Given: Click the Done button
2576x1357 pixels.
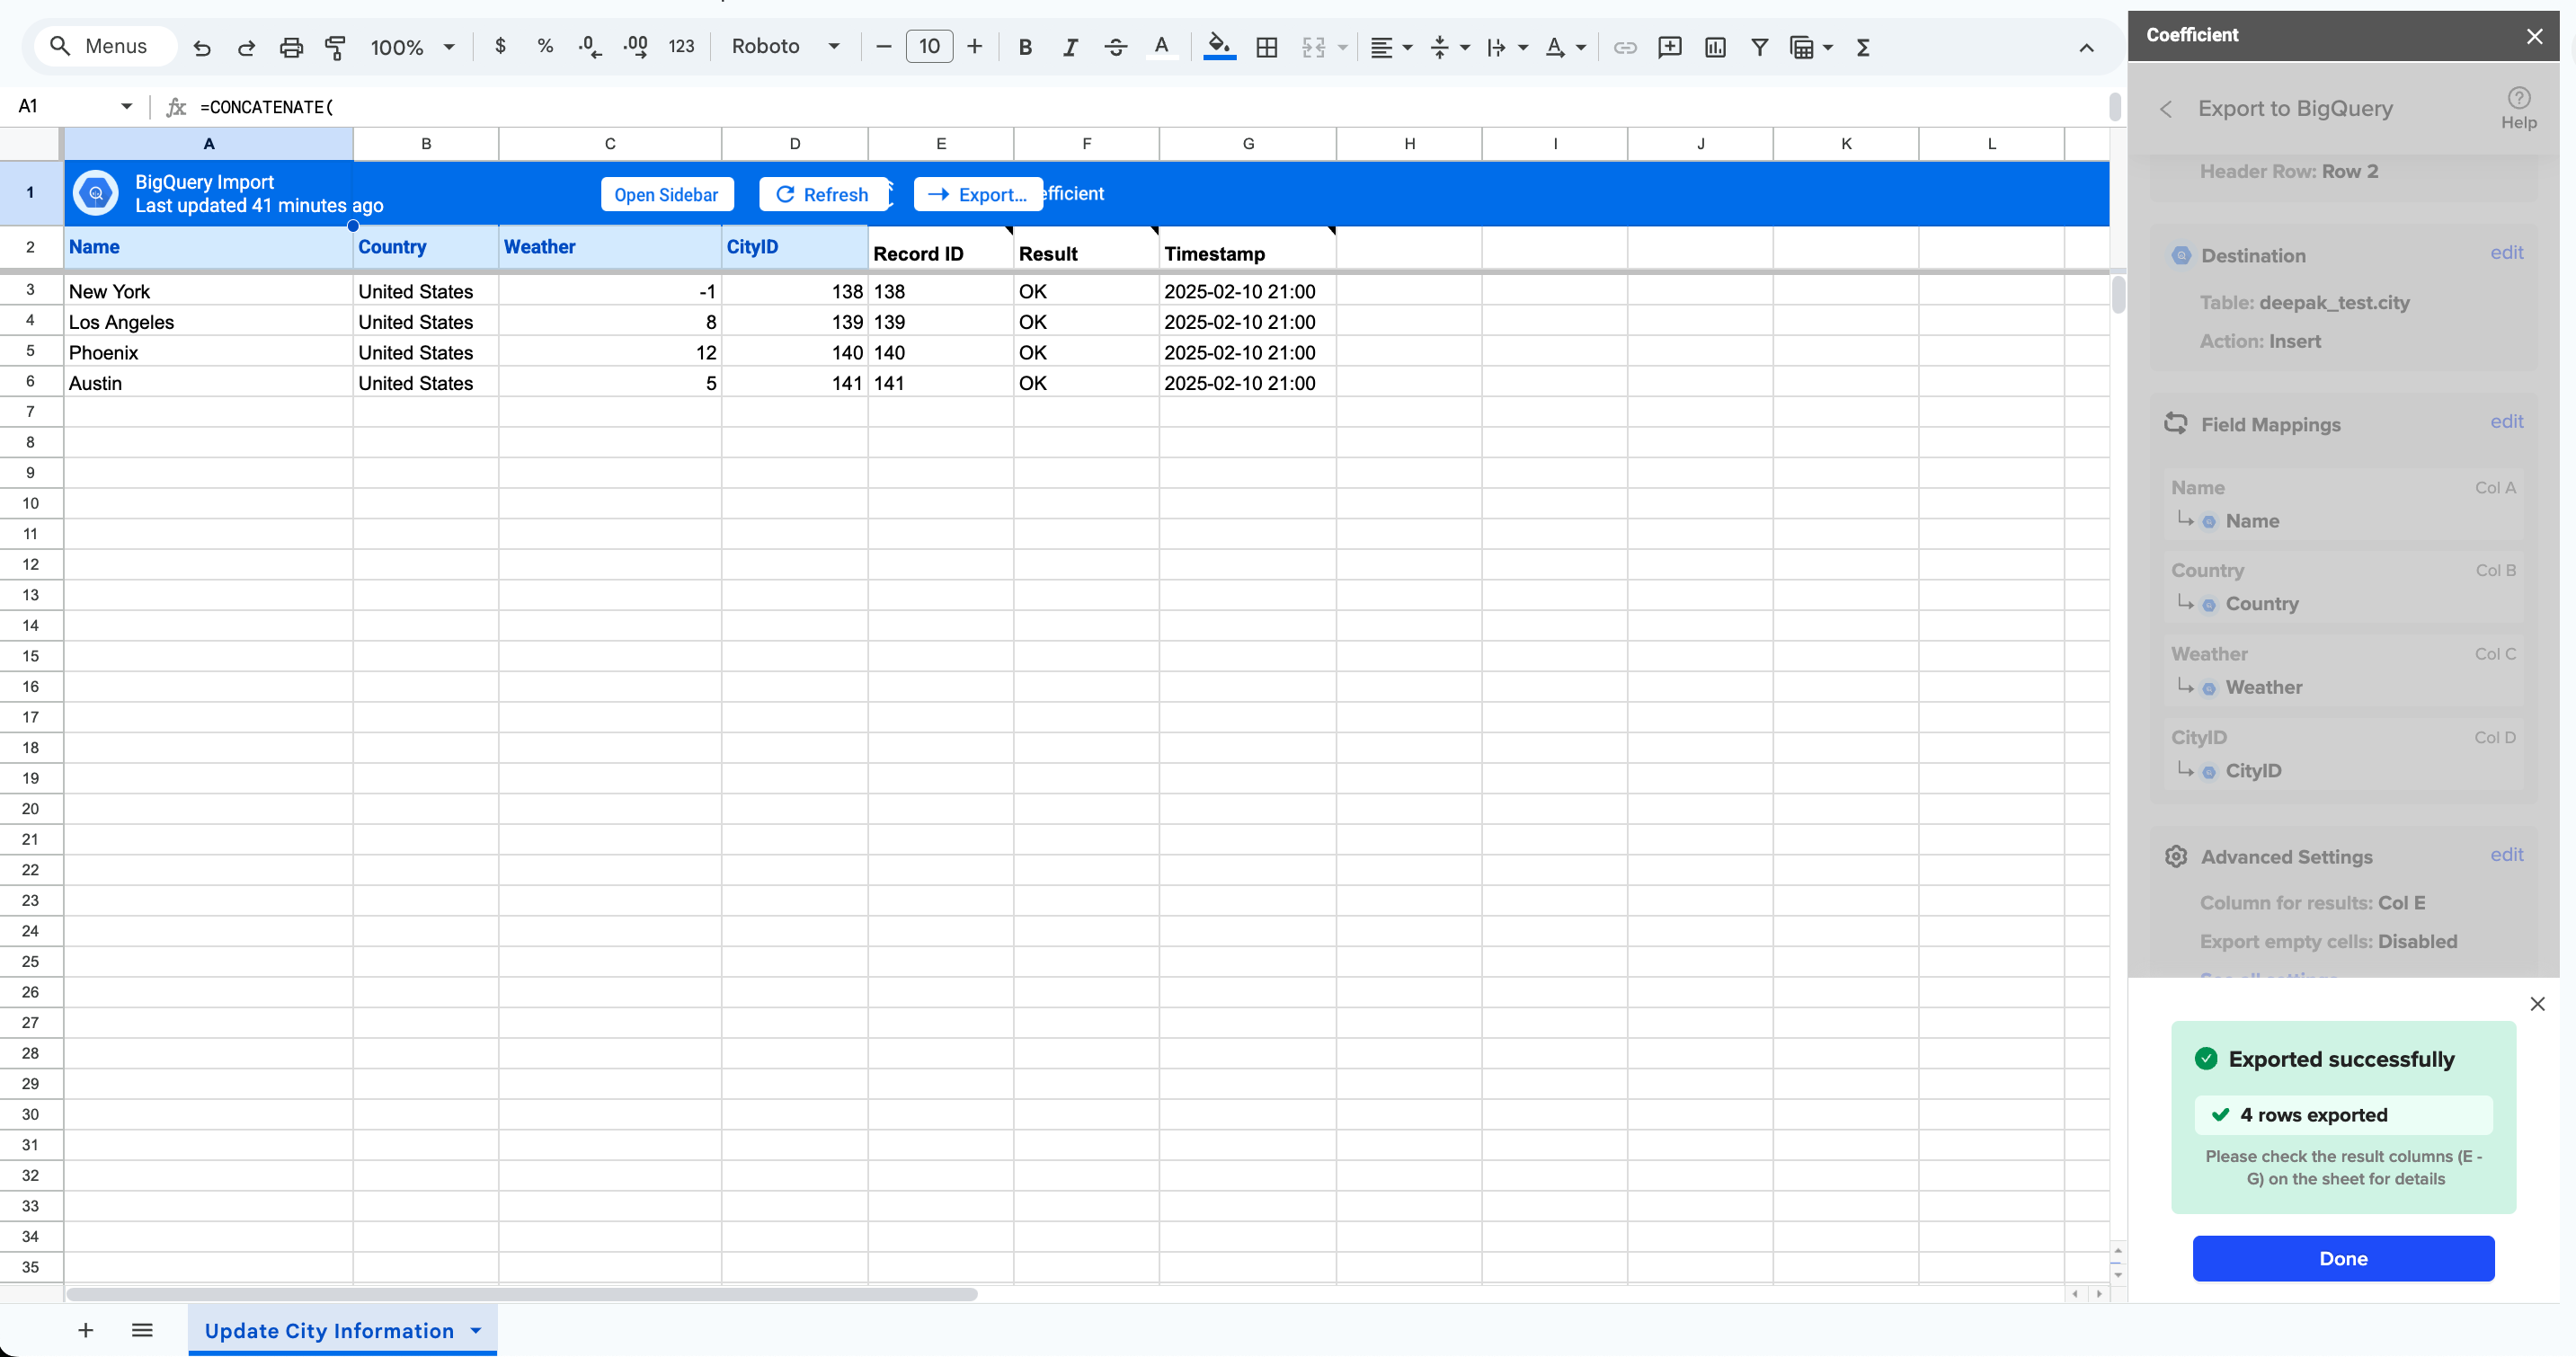Looking at the screenshot, I should pyautogui.click(x=2343, y=1258).
